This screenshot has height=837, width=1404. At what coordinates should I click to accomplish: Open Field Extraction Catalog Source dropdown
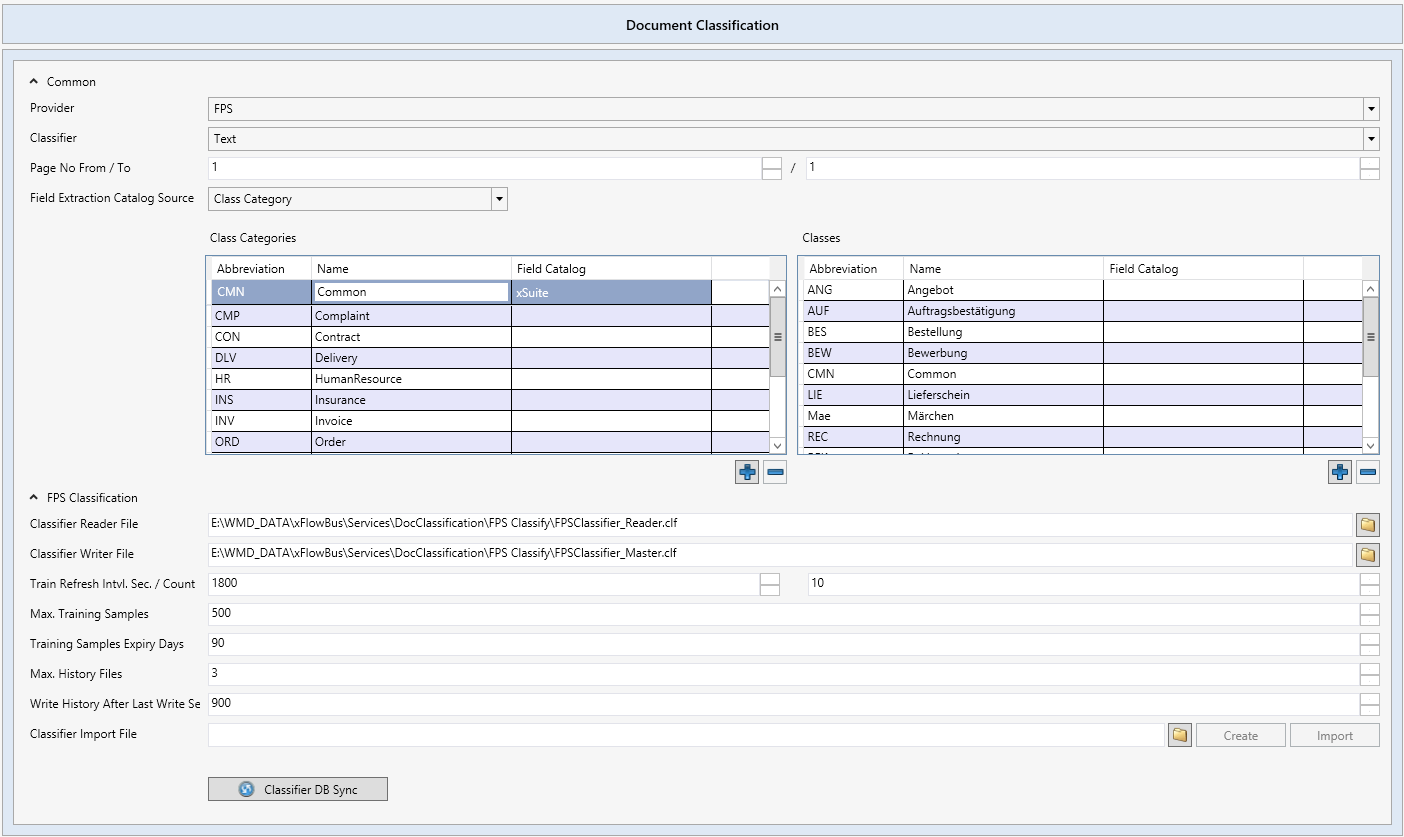(x=499, y=199)
